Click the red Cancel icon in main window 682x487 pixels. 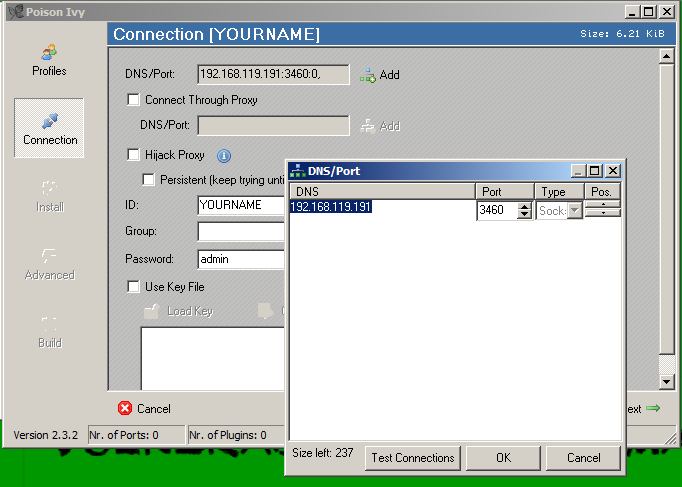125,408
